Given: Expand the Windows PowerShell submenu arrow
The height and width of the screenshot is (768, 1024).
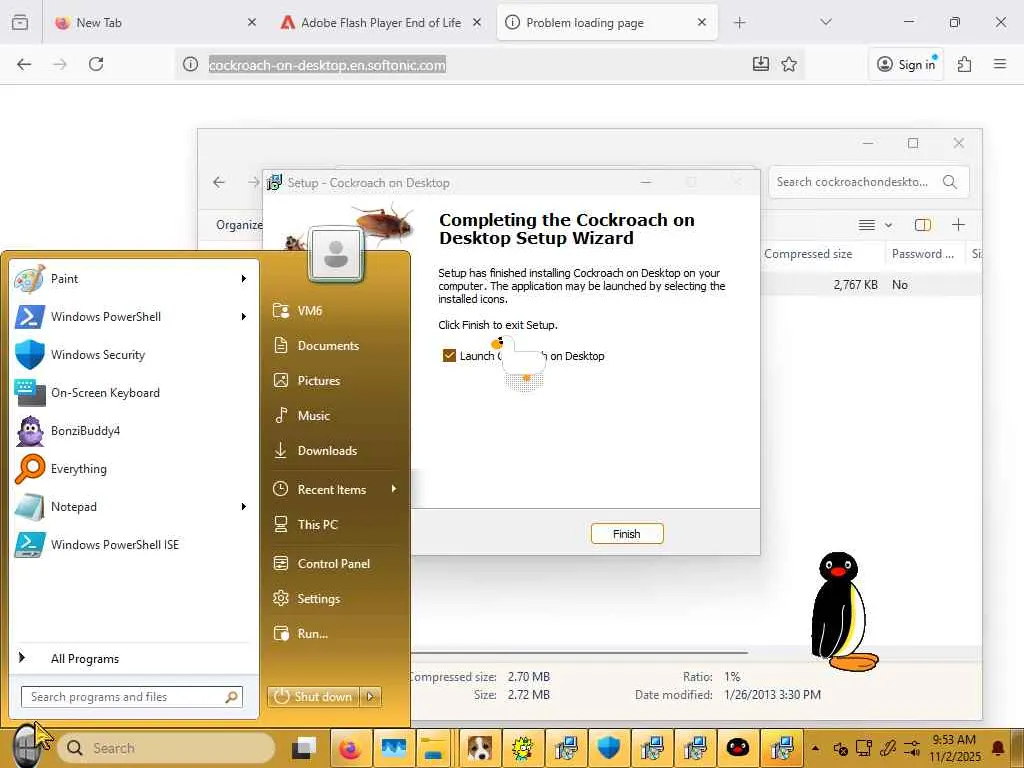Looking at the screenshot, I should point(244,317).
